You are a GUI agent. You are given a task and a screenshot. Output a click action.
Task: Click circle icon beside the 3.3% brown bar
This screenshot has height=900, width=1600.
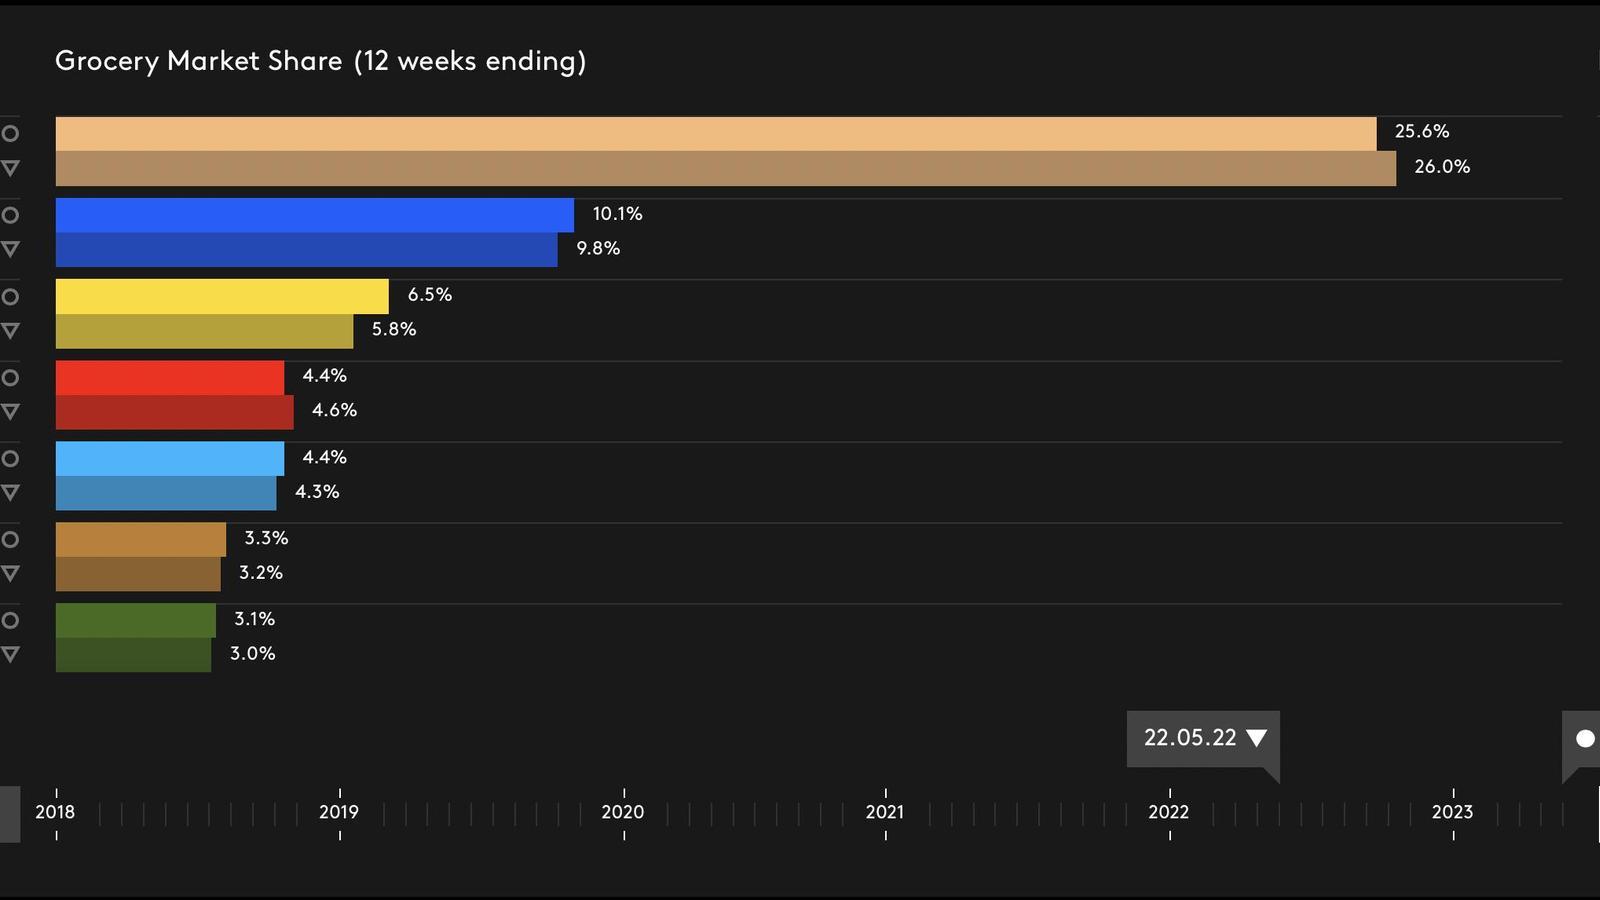point(10,540)
